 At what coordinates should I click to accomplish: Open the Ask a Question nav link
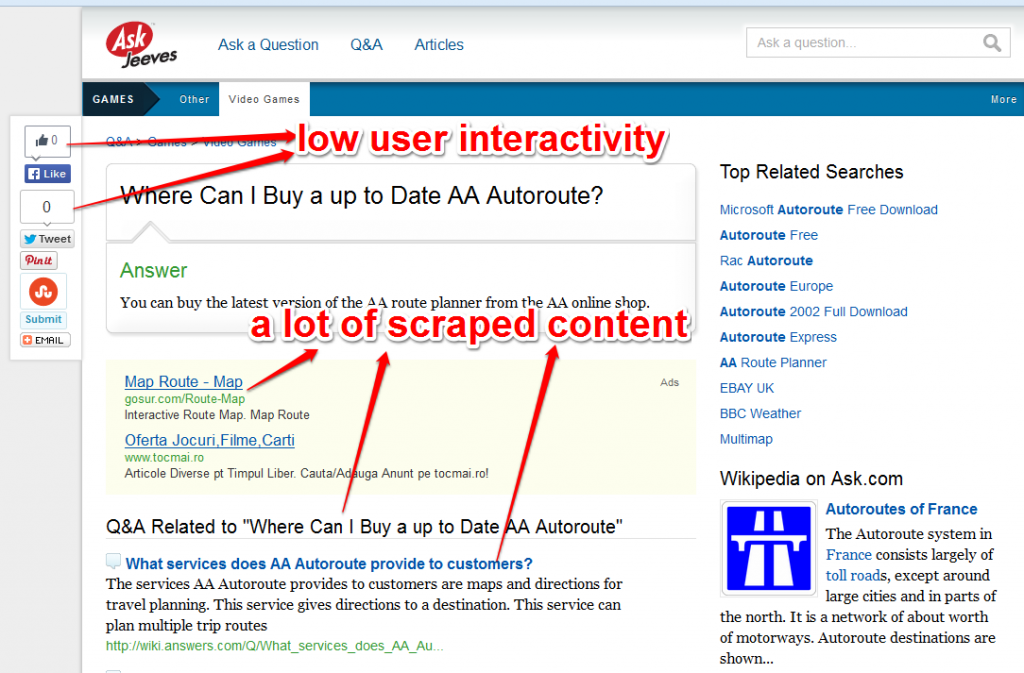click(268, 44)
